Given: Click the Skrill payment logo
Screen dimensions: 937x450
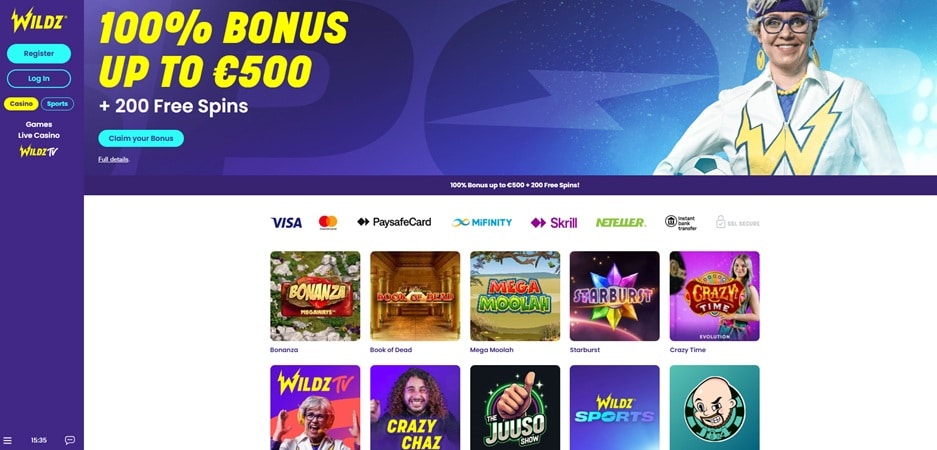Looking at the screenshot, I should coord(554,223).
